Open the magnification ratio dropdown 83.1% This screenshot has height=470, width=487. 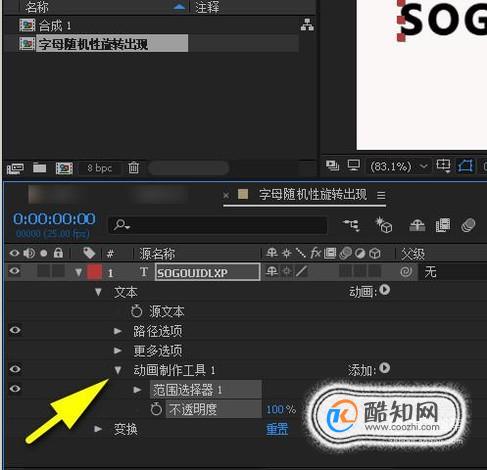398,166
